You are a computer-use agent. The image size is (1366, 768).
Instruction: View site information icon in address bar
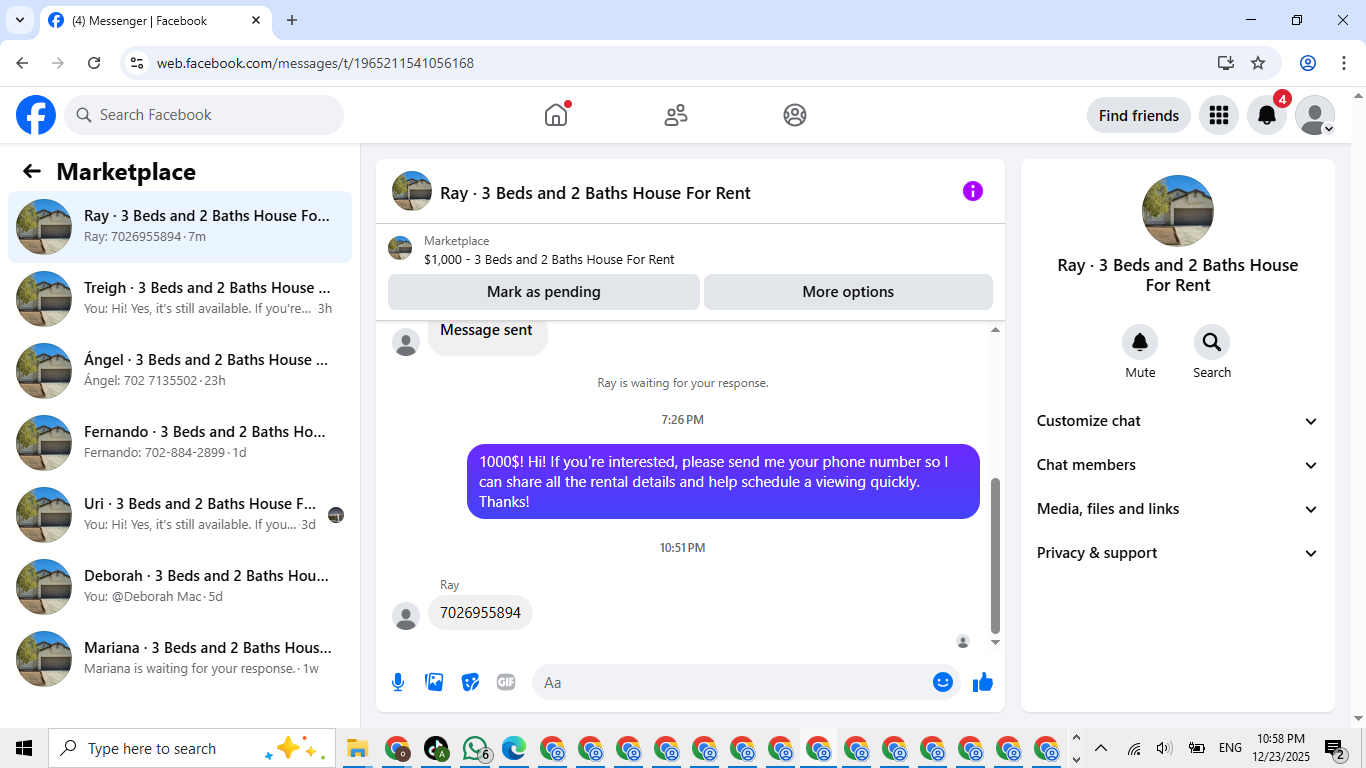(138, 63)
